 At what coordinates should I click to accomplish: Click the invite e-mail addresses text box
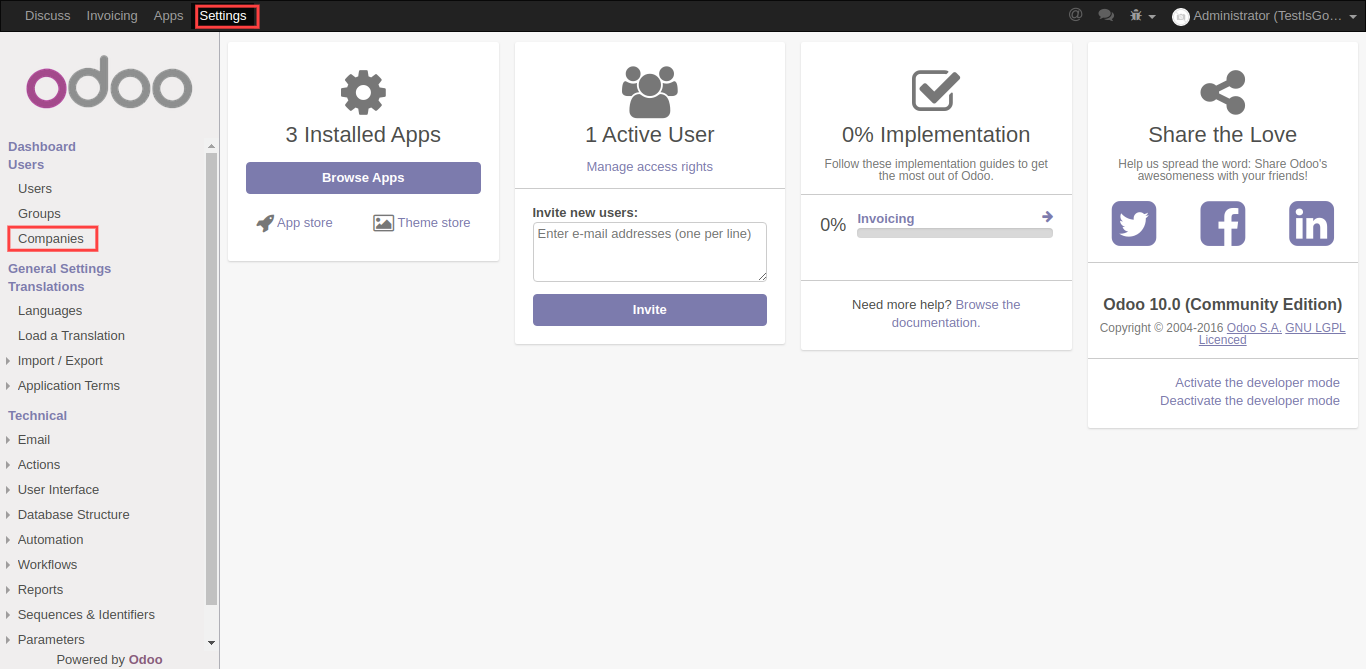(649, 252)
